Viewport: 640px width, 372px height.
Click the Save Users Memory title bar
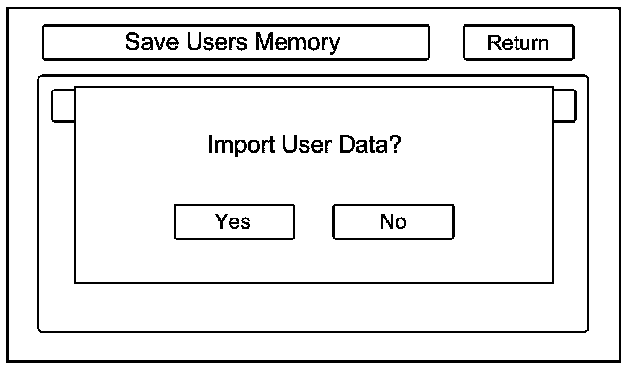click(236, 42)
